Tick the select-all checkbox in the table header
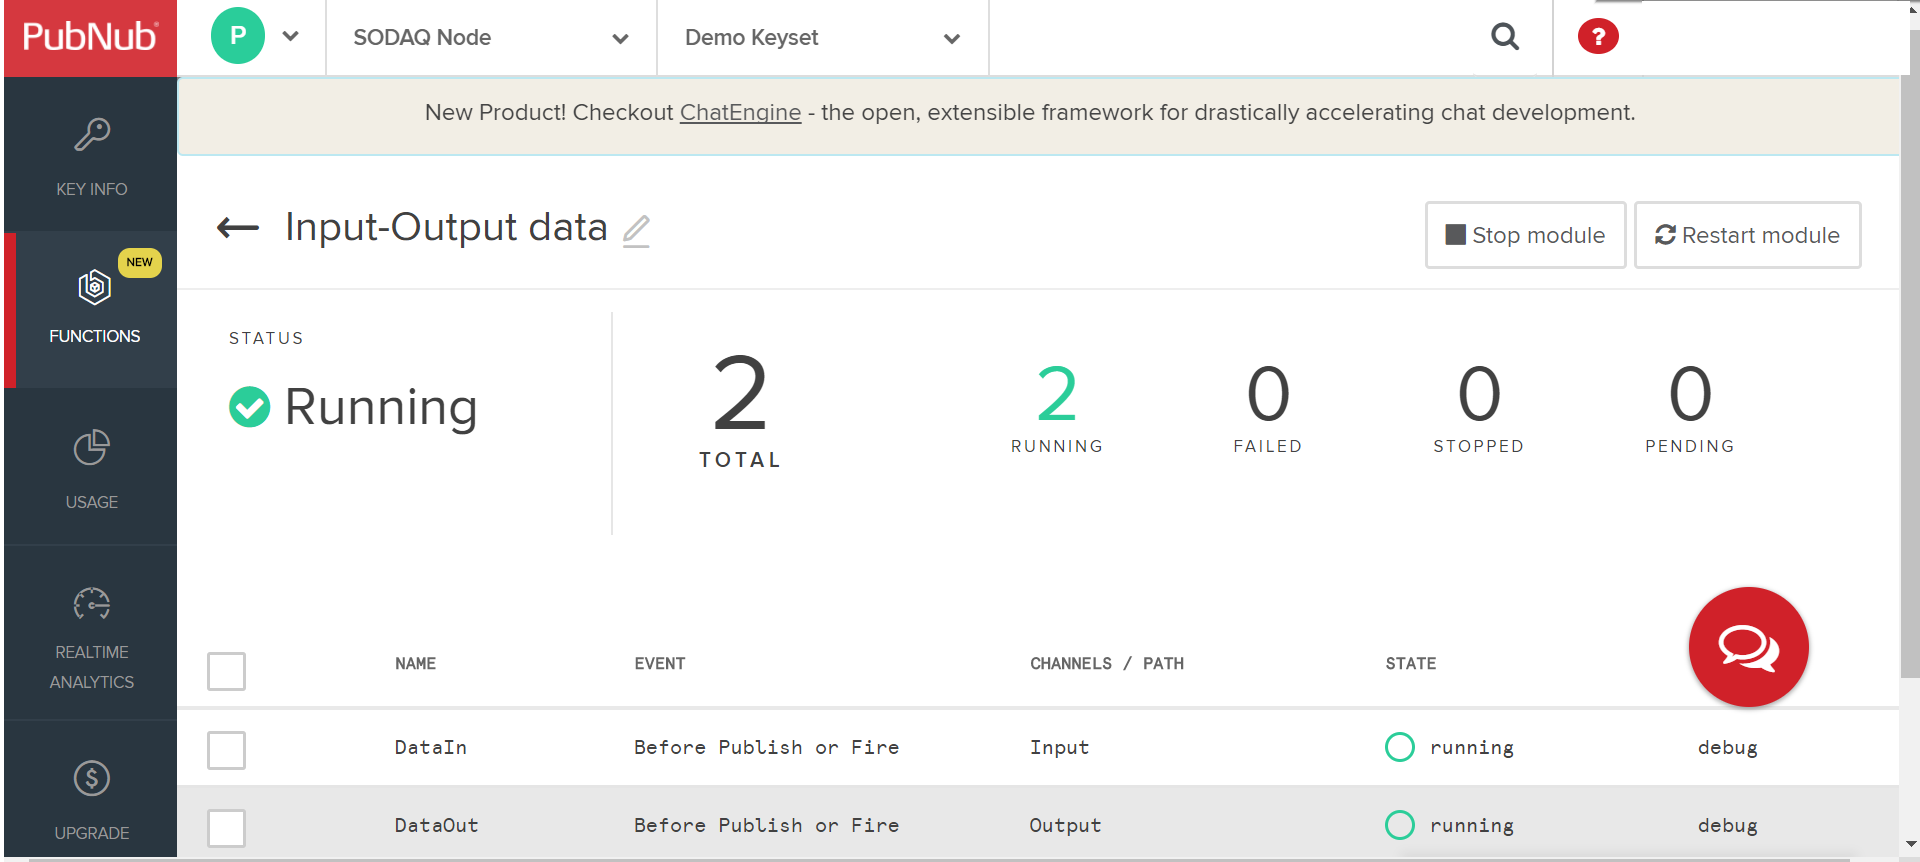 tap(226, 671)
